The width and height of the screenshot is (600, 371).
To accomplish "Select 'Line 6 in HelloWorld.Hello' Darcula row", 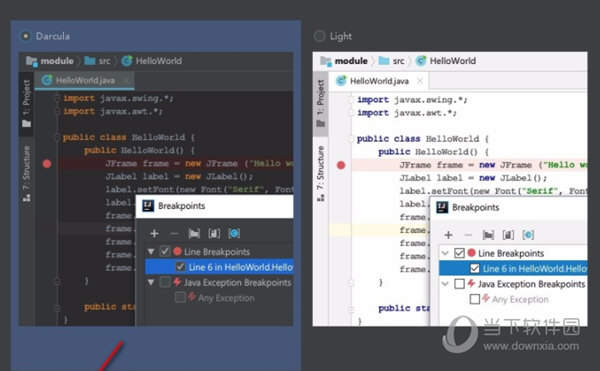I will pos(219,267).
